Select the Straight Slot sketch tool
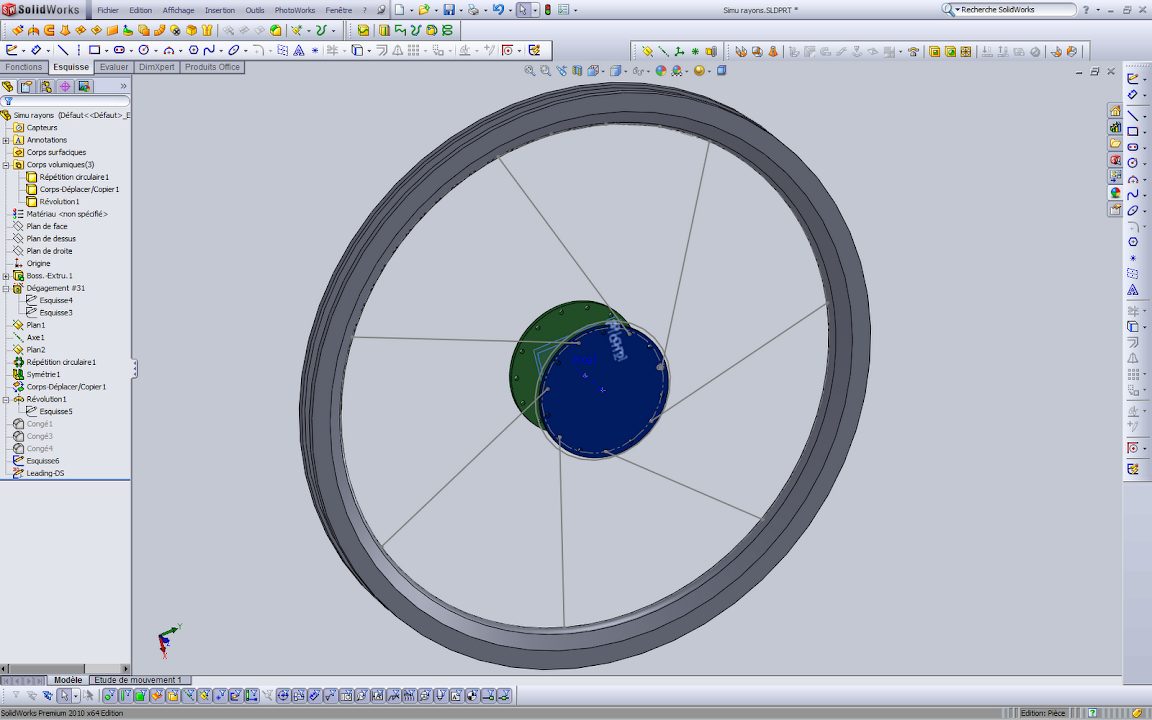The width and height of the screenshot is (1152, 720). [119, 50]
